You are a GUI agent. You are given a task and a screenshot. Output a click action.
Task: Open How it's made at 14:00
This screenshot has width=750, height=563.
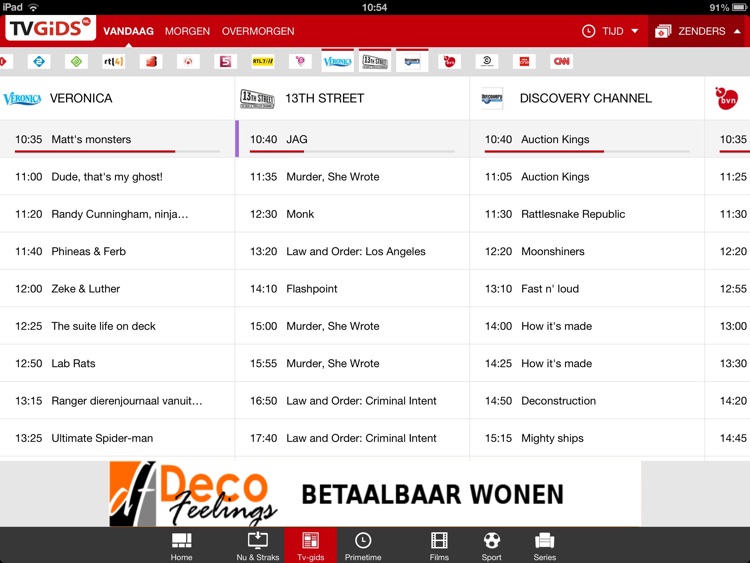click(x=587, y=326)
